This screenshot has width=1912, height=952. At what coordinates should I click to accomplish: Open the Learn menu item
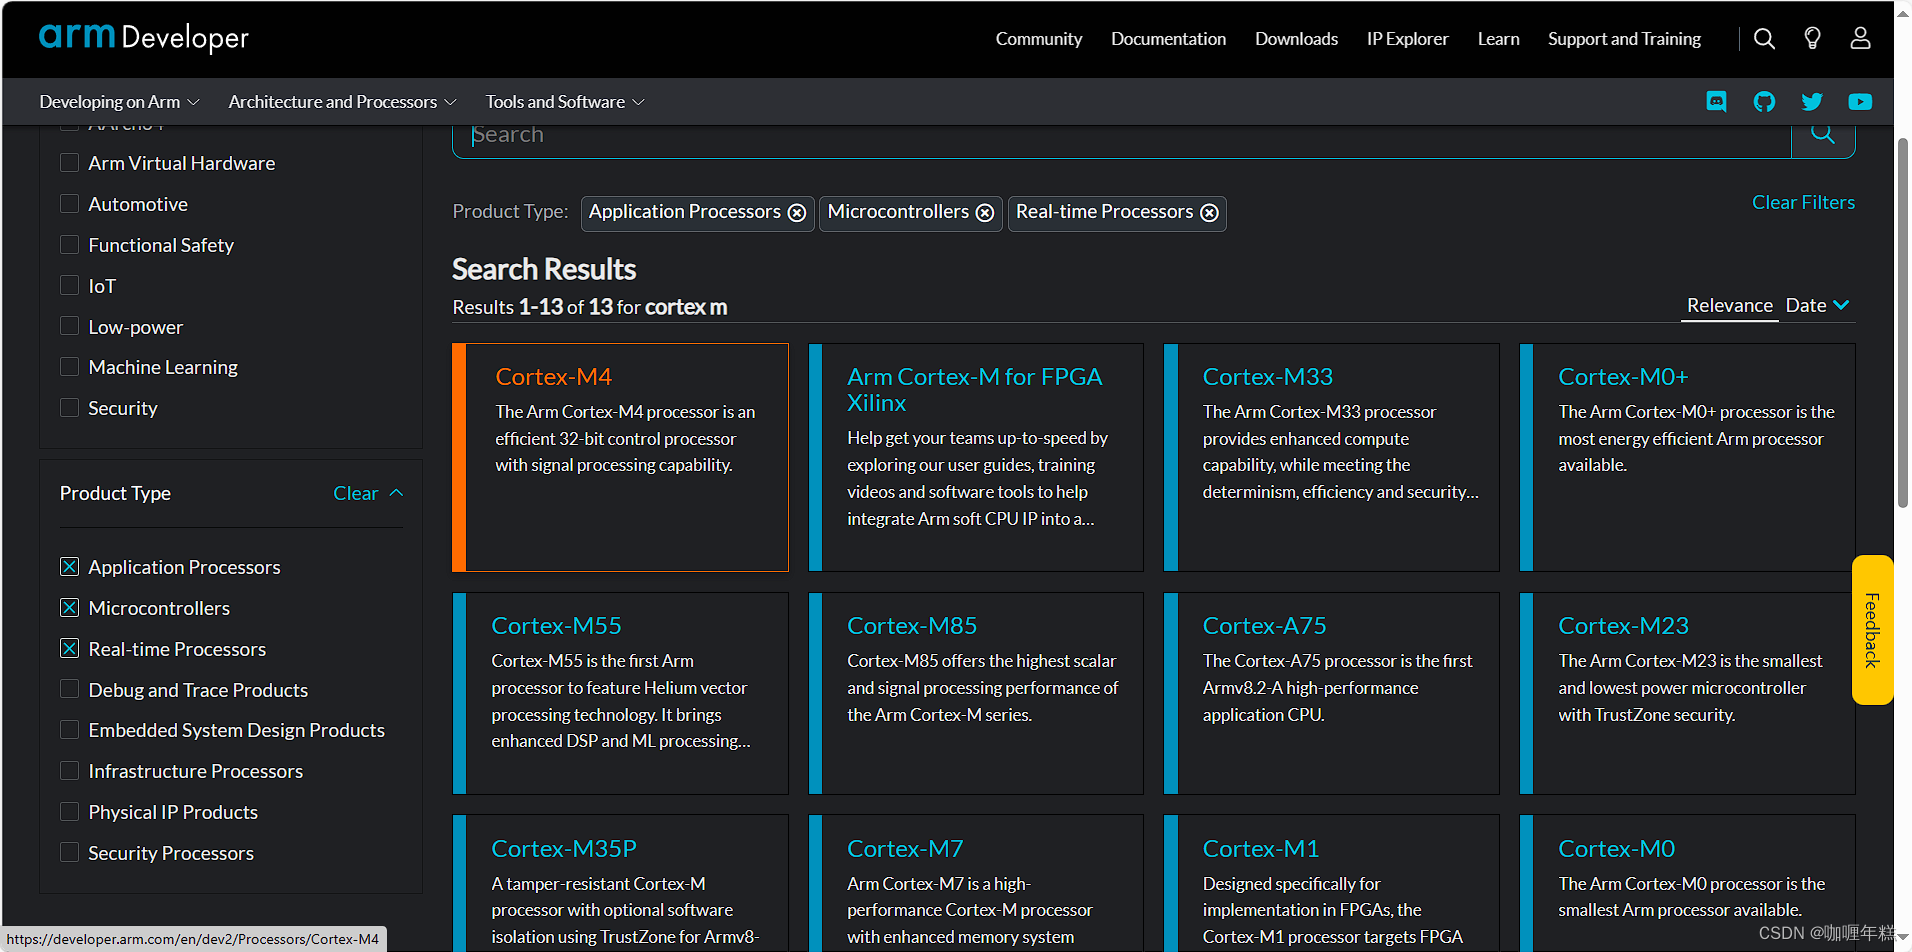(1498, 39)
